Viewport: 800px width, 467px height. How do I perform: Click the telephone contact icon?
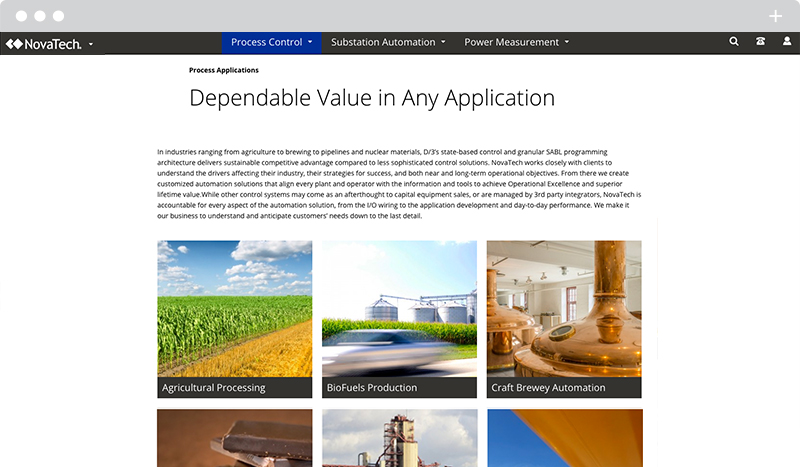tap(760, 41)
